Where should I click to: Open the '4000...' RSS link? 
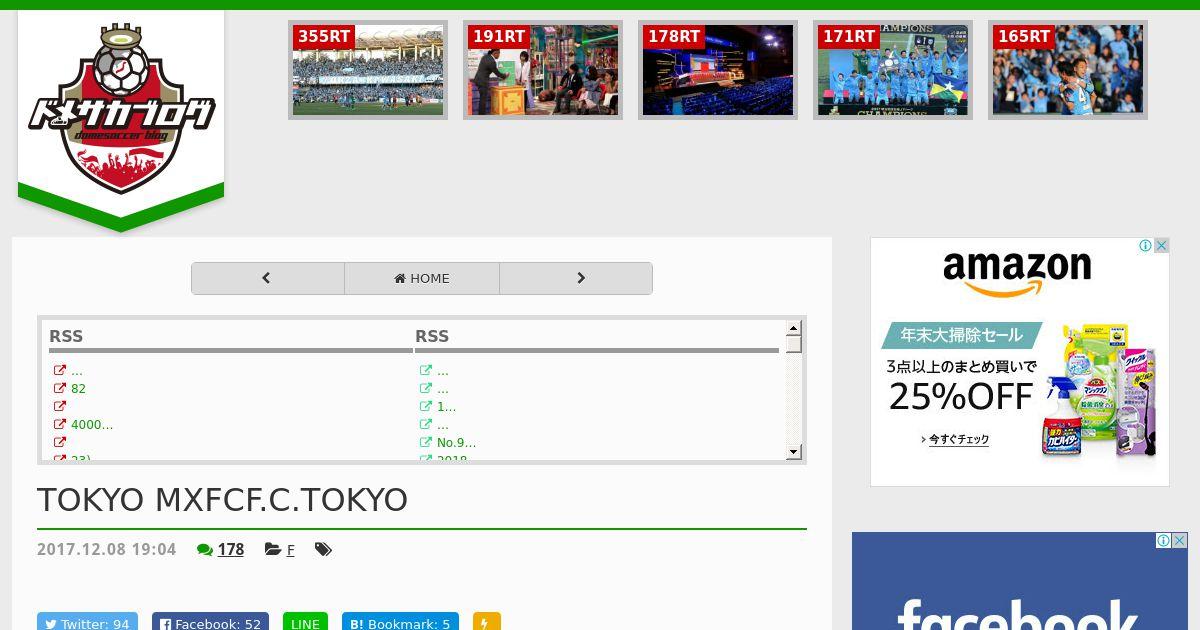pos(92,424)
